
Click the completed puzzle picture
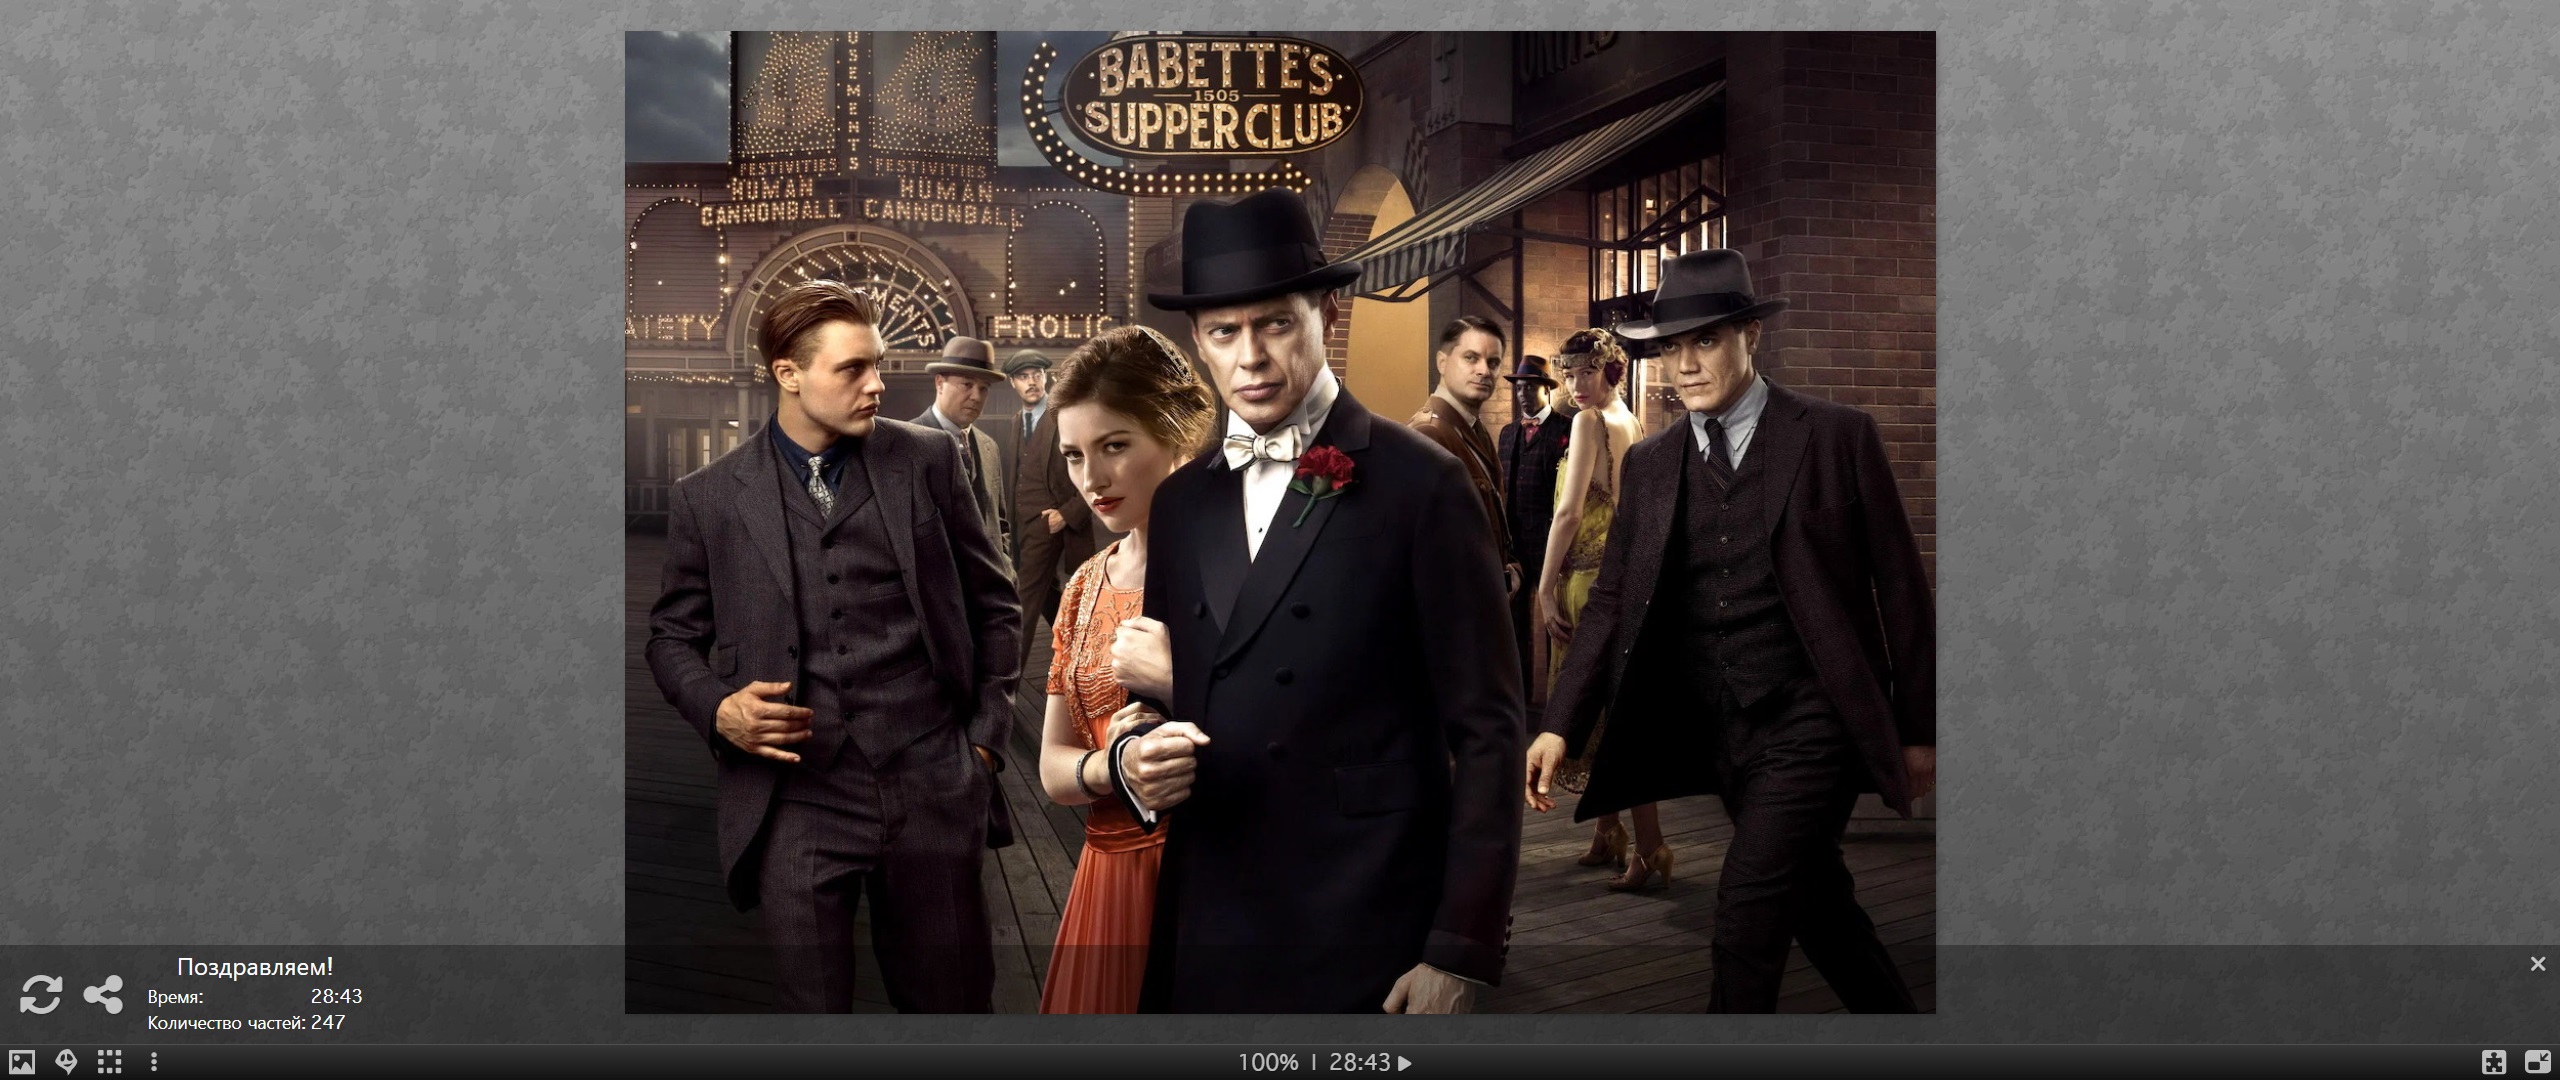(1280, 522)
